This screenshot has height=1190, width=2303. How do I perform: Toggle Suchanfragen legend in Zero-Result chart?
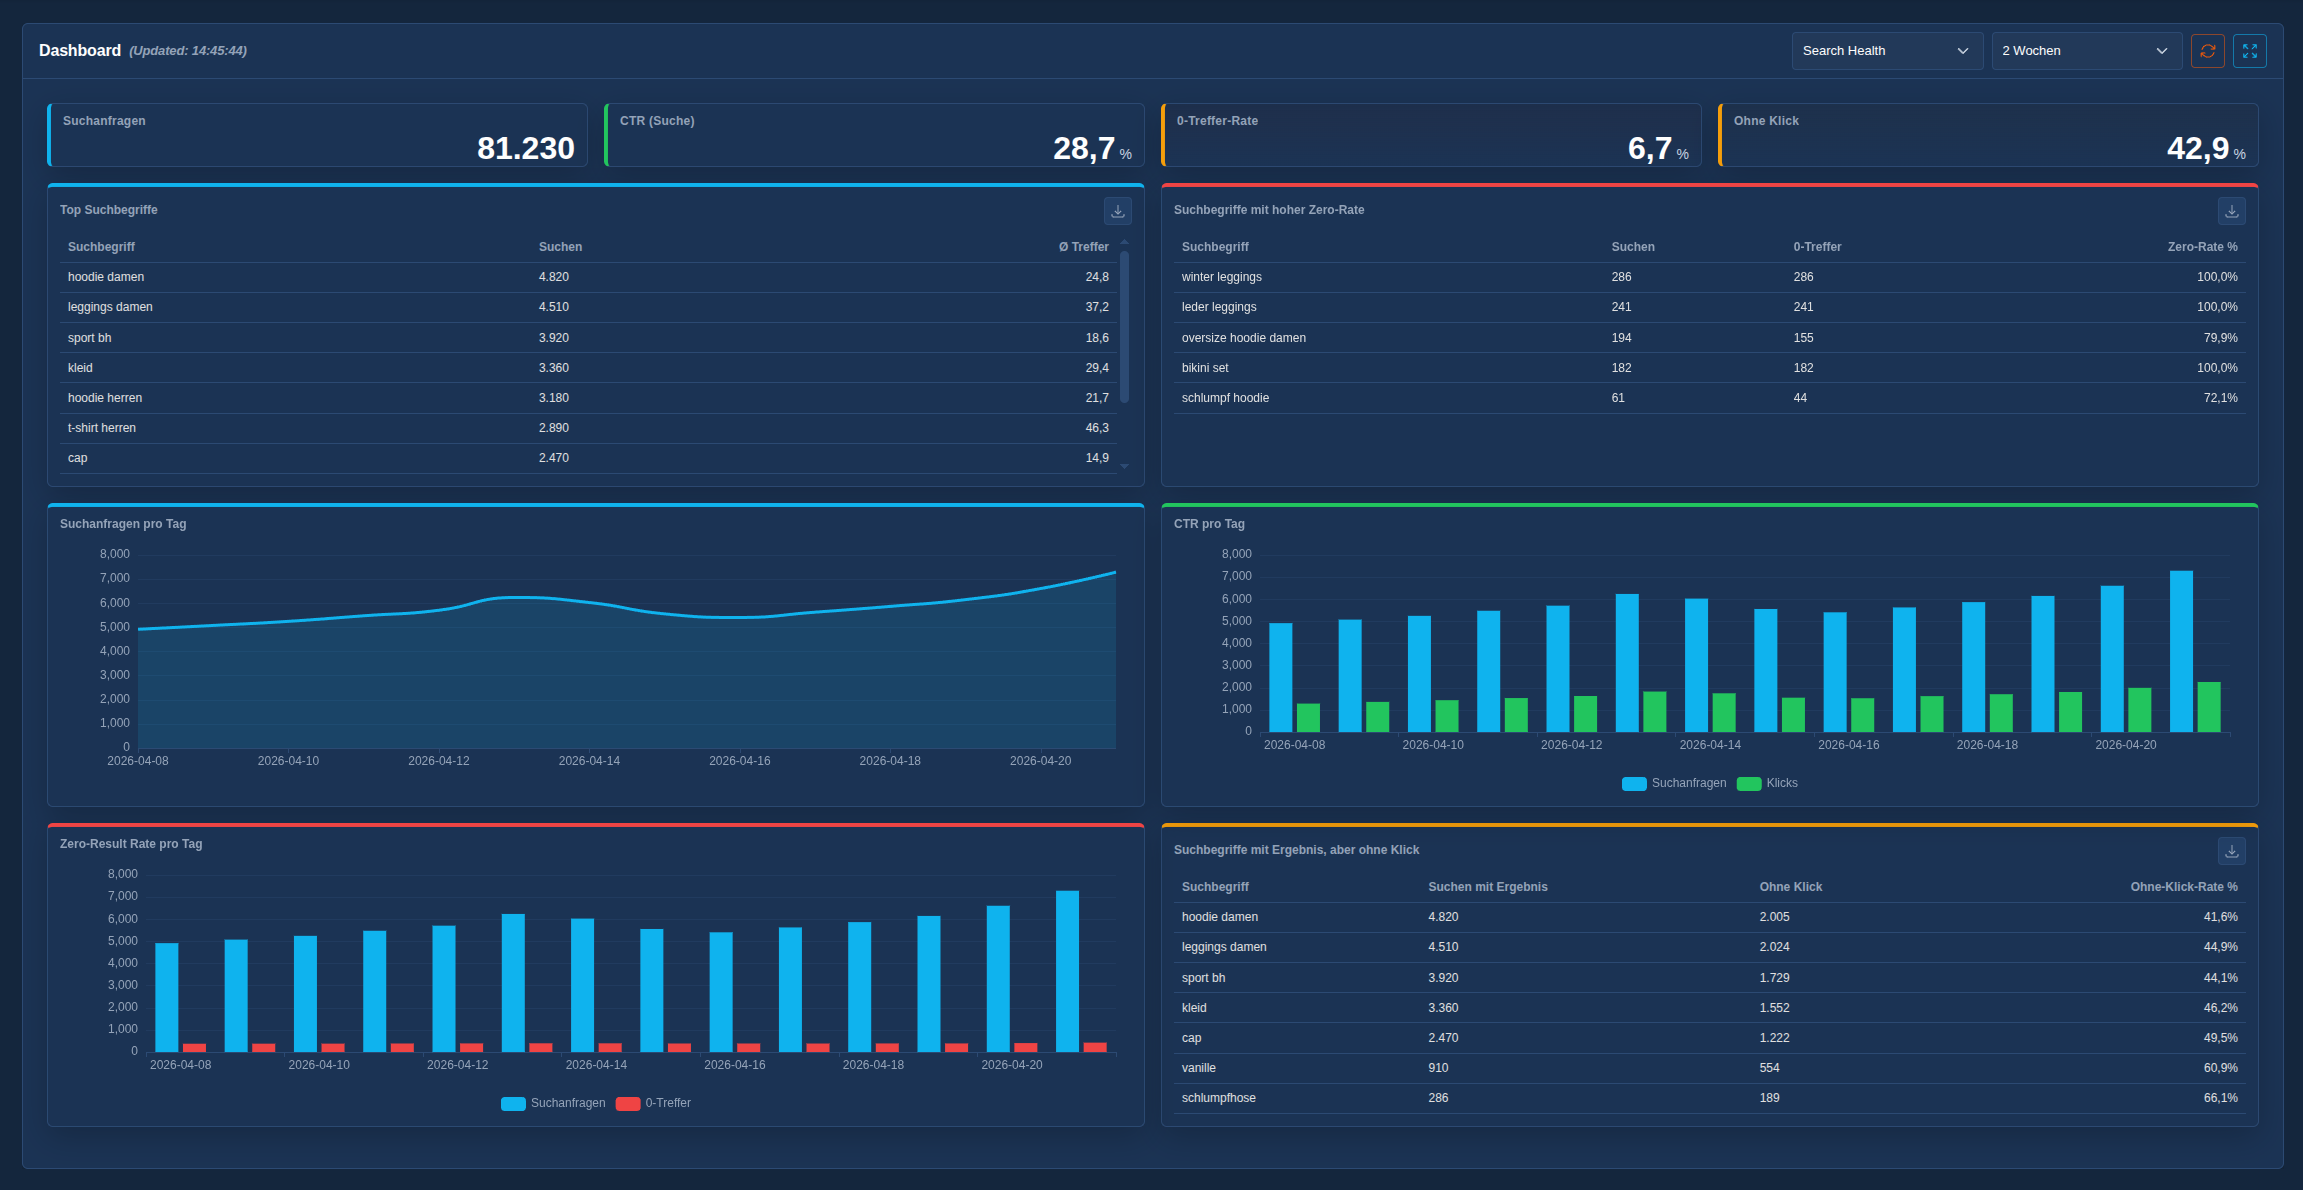553,1103
